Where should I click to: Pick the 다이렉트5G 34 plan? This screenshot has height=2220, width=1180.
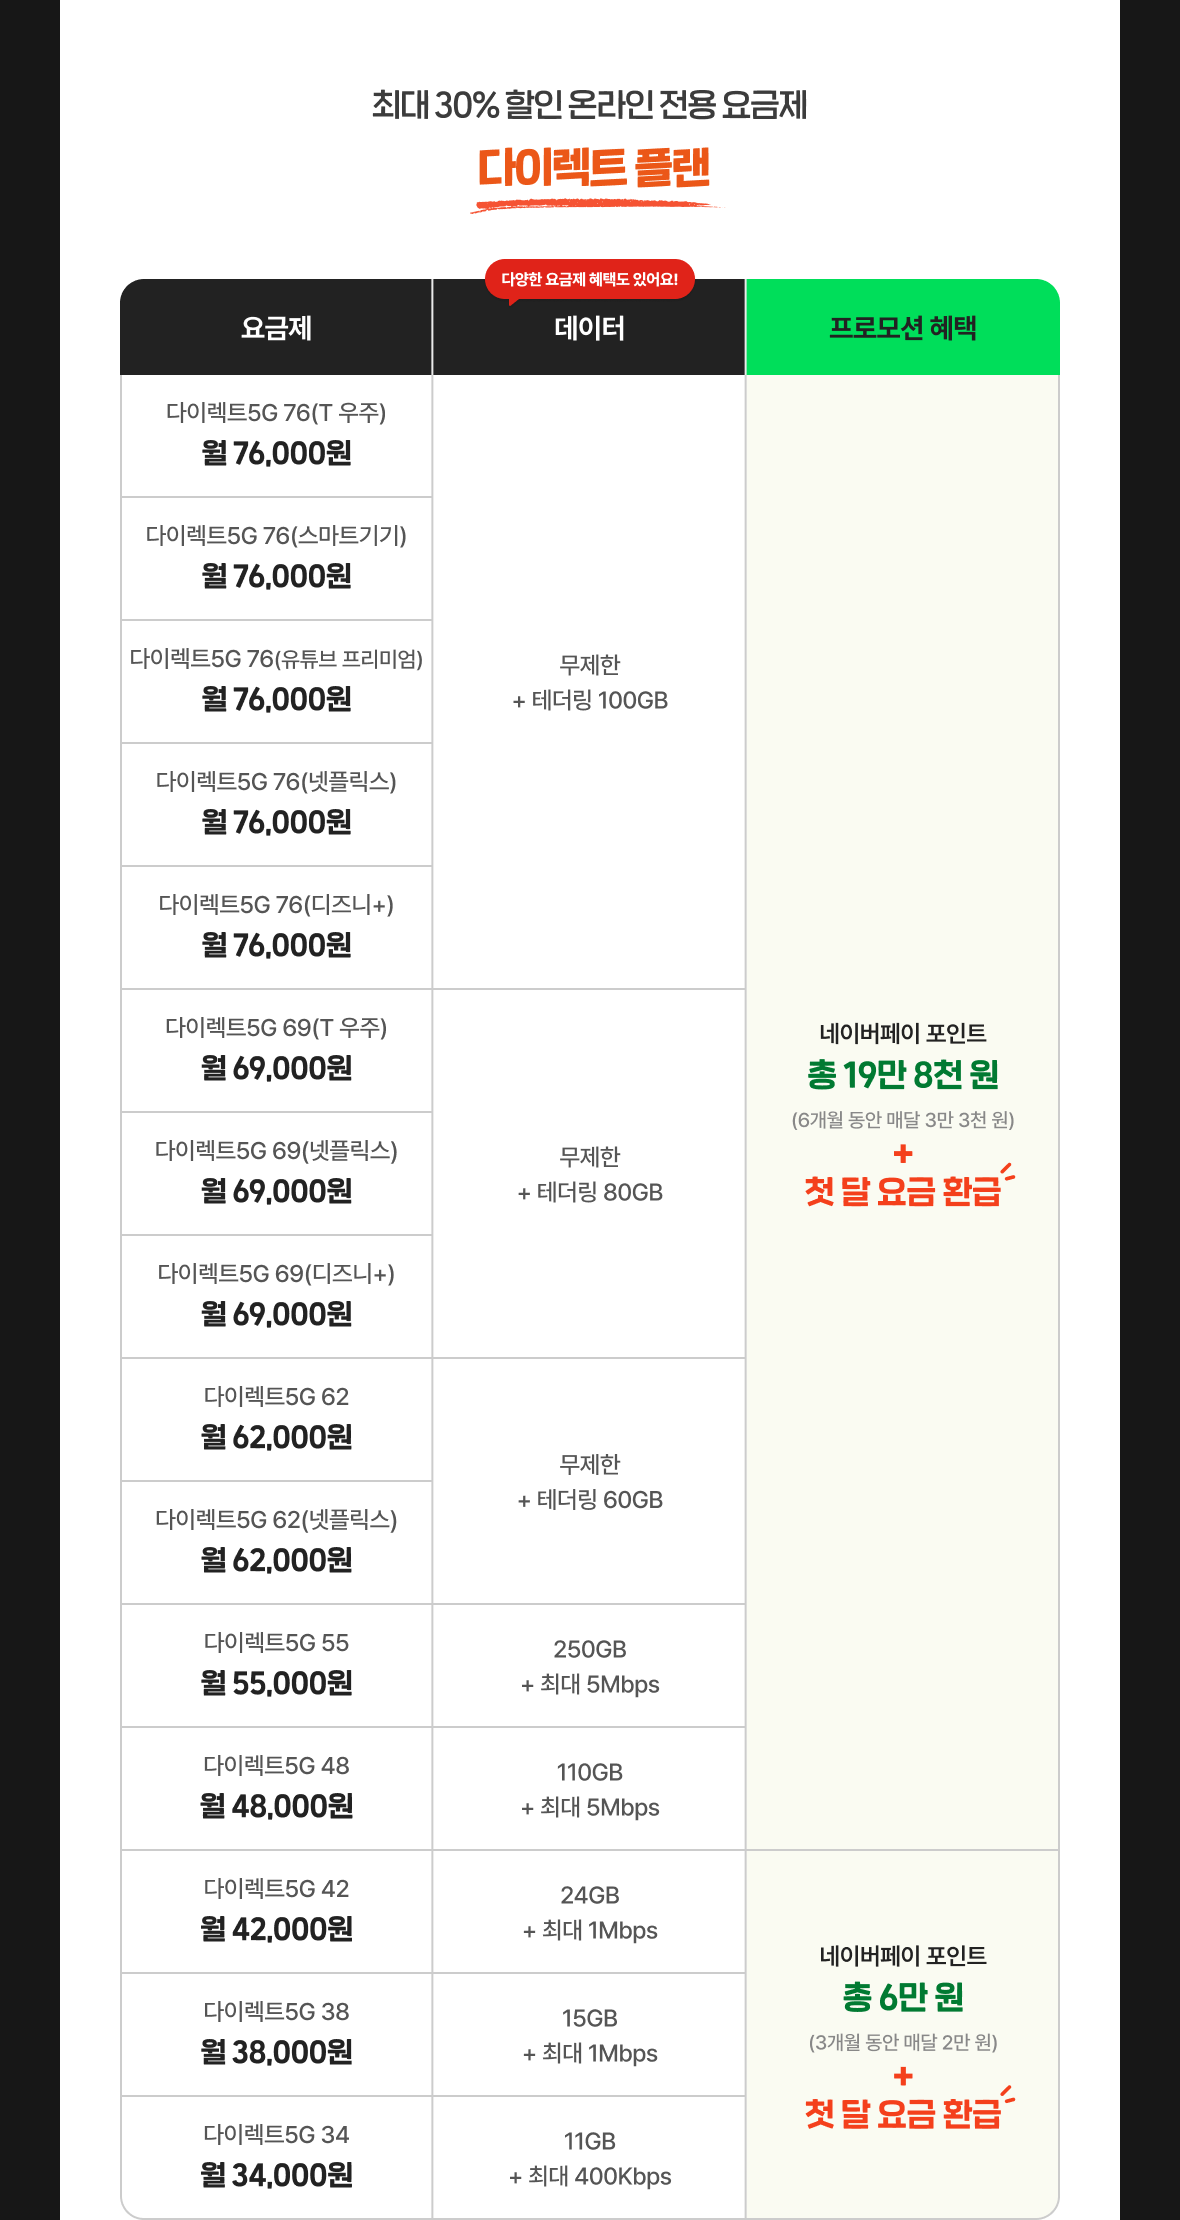(276, 2157)
